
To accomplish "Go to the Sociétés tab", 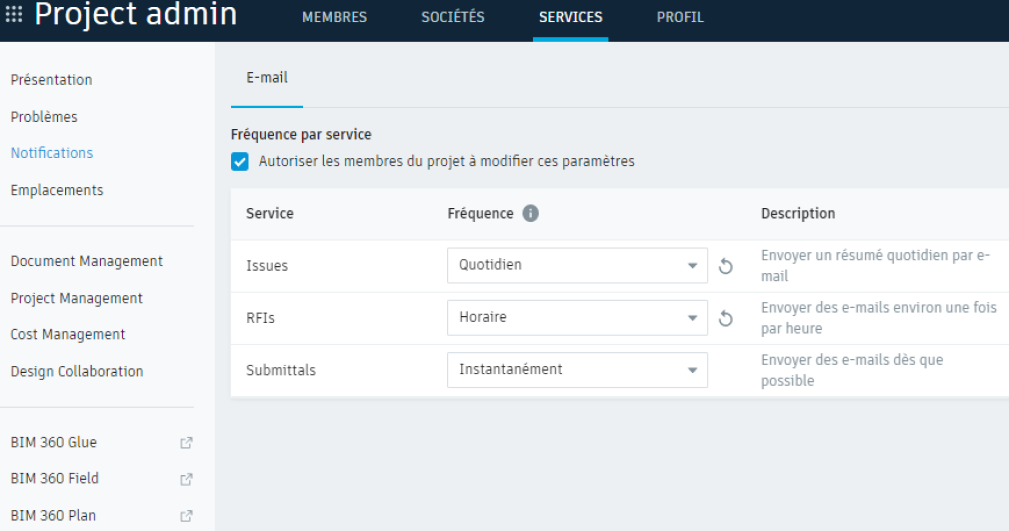I will 453,18.
